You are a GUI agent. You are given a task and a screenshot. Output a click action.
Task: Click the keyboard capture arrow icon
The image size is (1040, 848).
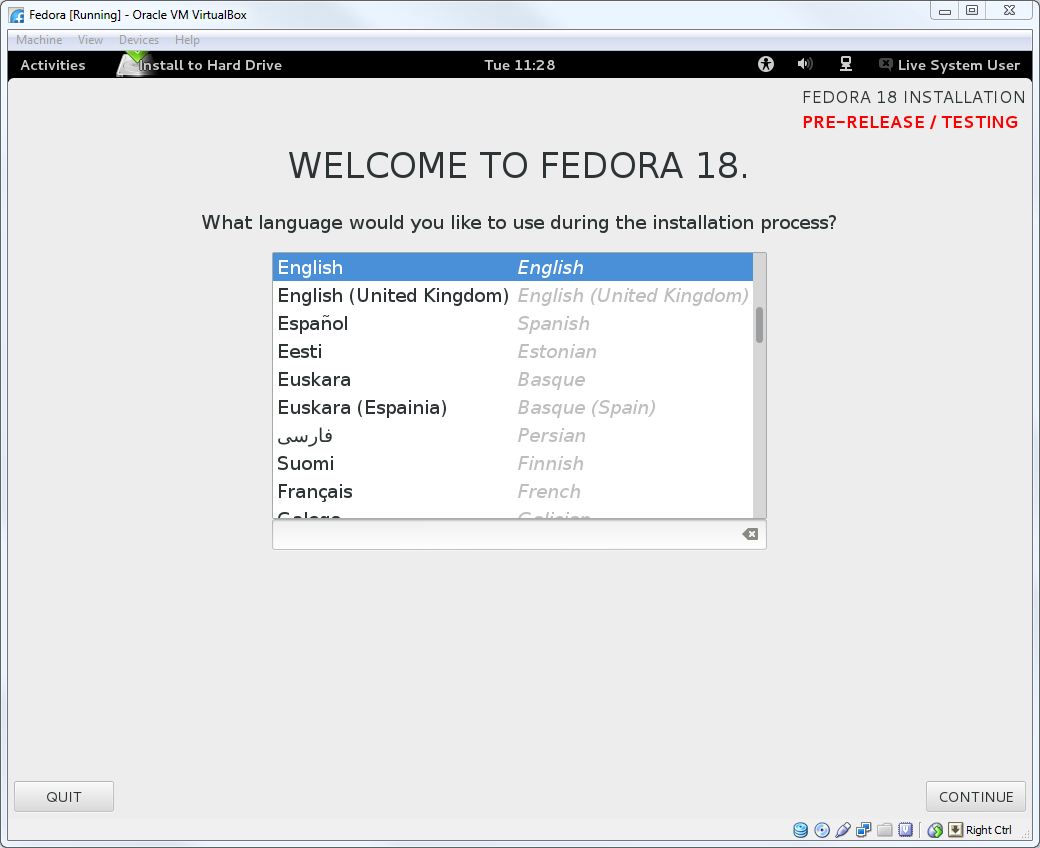coord(955,829)
